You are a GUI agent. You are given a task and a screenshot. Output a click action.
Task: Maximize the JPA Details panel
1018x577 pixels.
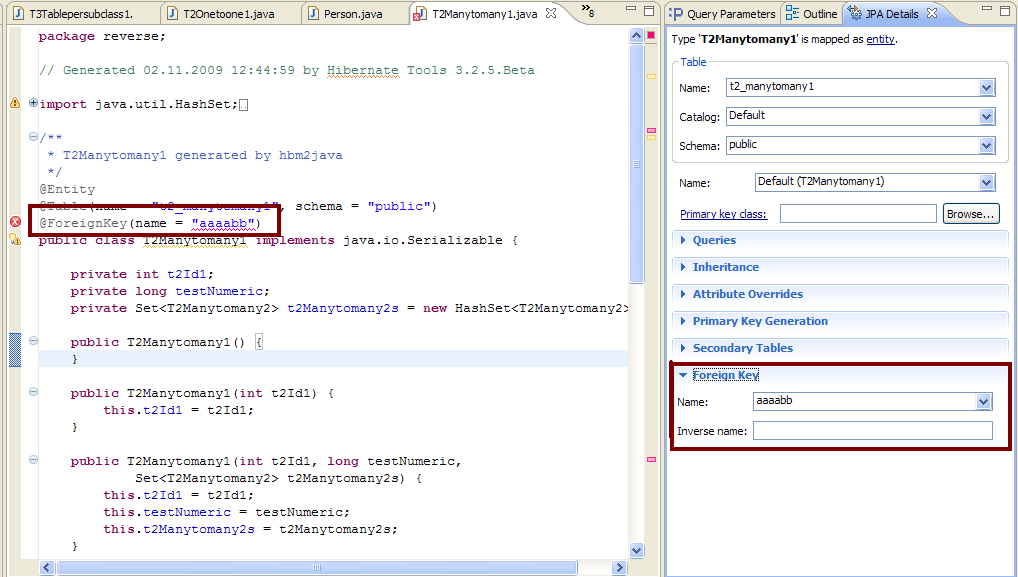click(1005, 10)
